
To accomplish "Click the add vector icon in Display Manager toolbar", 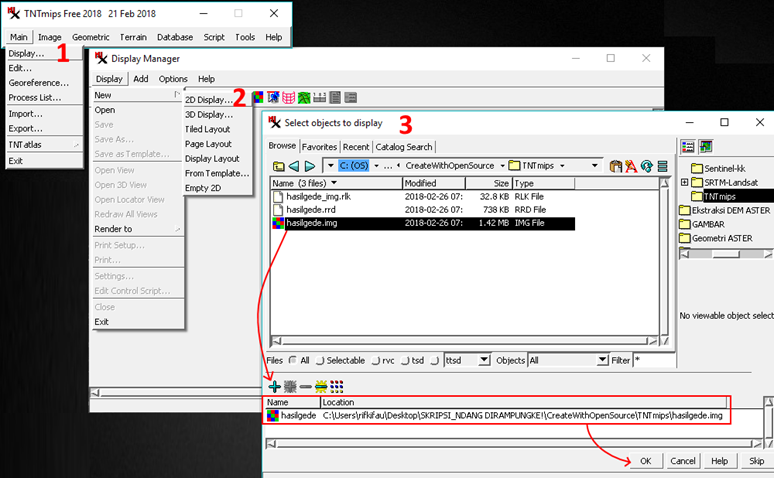I will click(273, 97).
